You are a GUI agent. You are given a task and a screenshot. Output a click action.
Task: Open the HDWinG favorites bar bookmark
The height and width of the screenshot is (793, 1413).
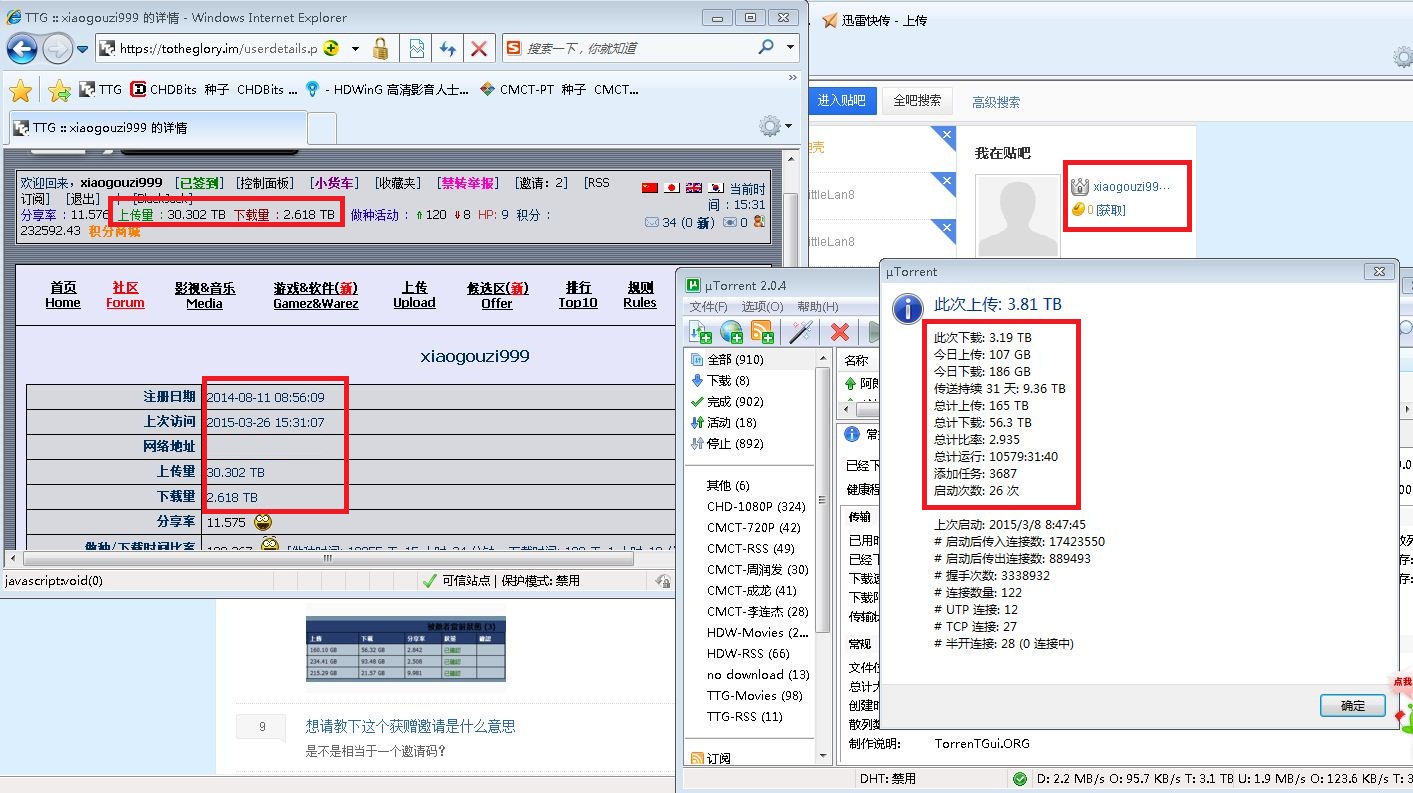tap(387, 89)
